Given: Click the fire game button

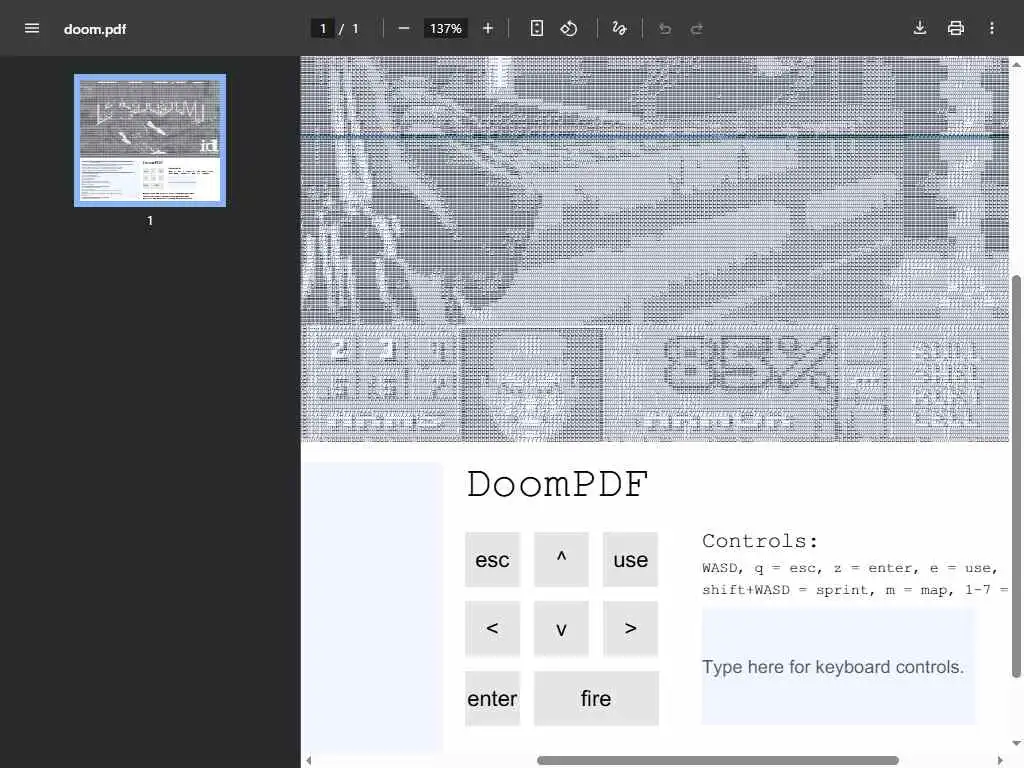Looking at the screenshot, I should [x=596, y=698].
